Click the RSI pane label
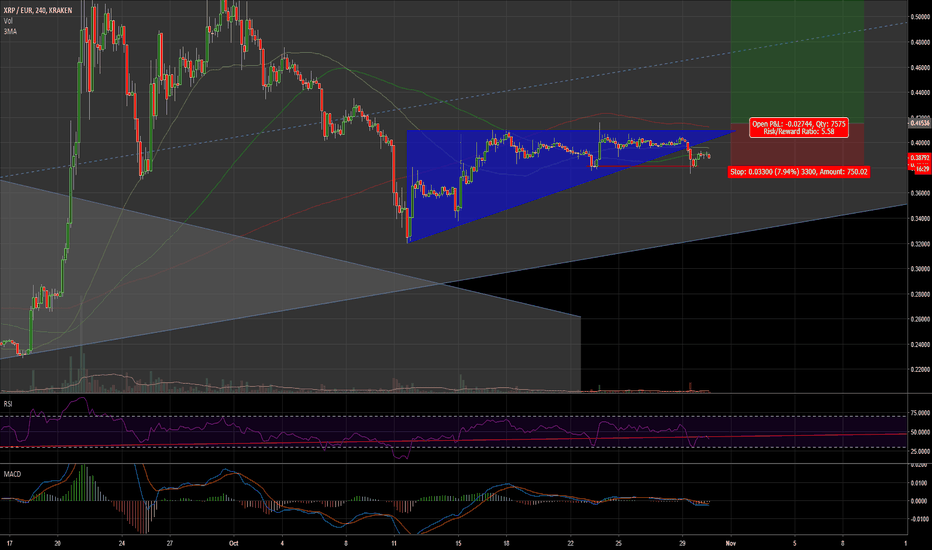This screenshot has height=550, width=932. [8, 404]
